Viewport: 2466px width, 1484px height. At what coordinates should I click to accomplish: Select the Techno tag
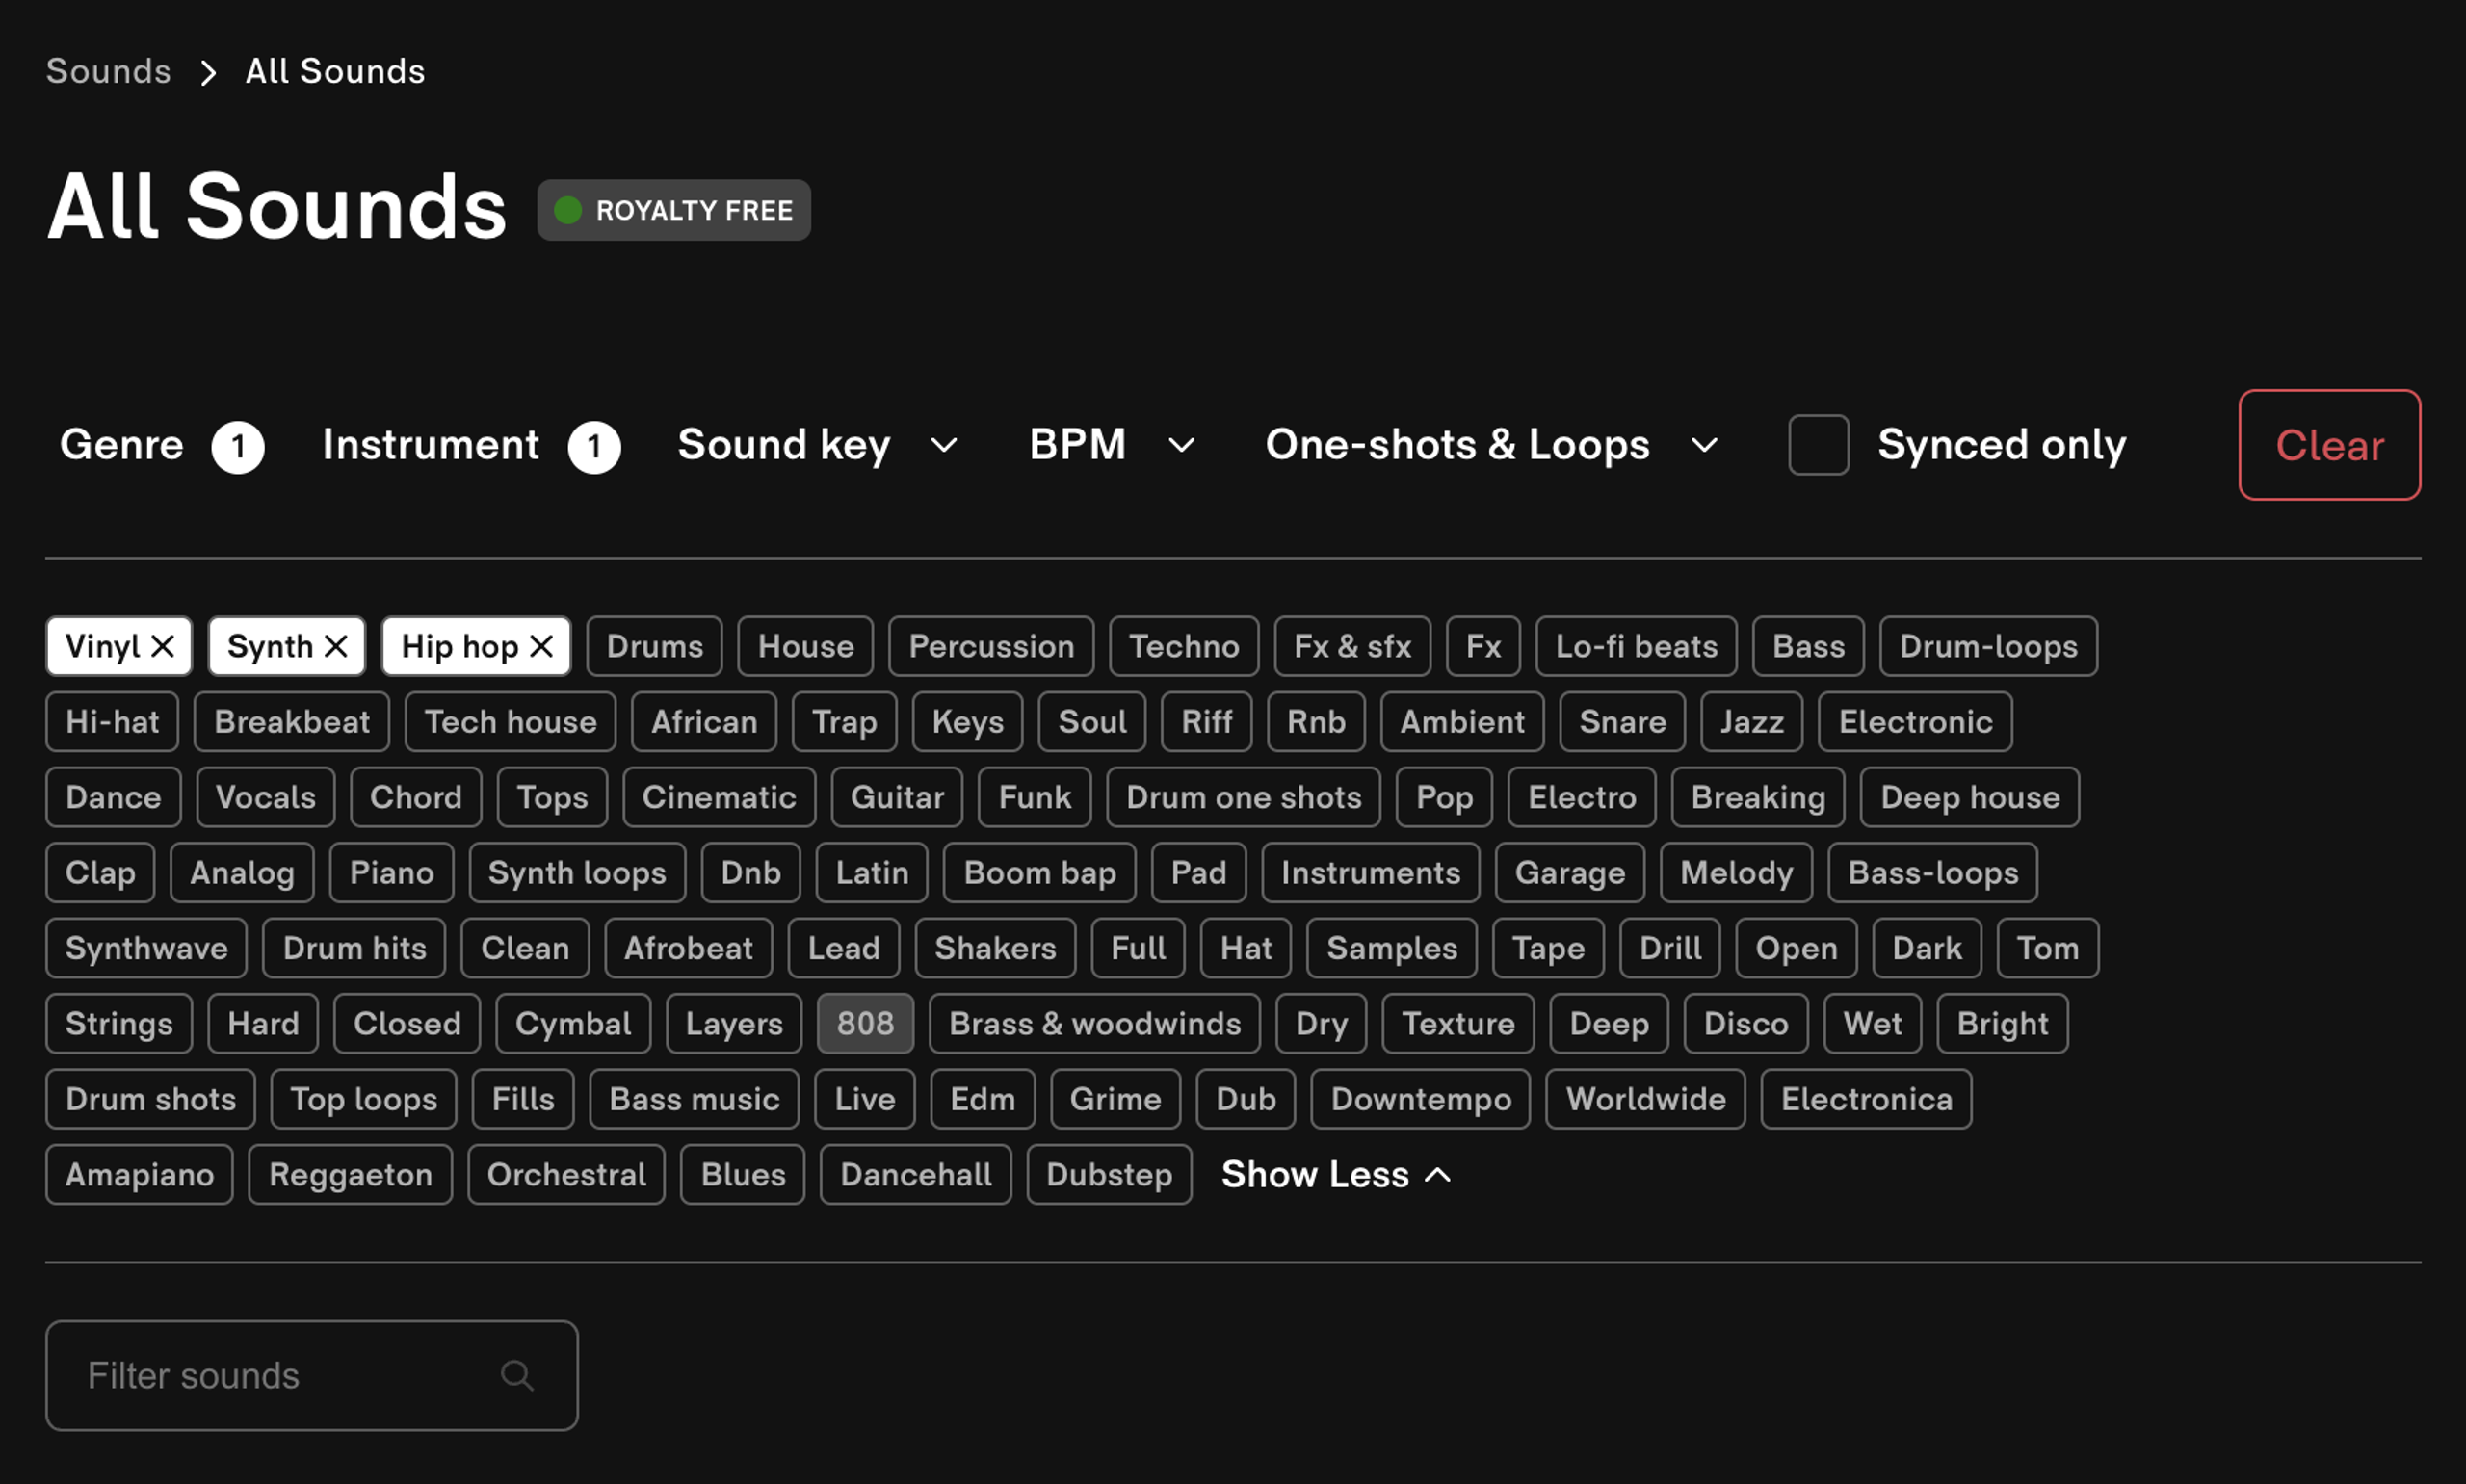pos(1183,646)
